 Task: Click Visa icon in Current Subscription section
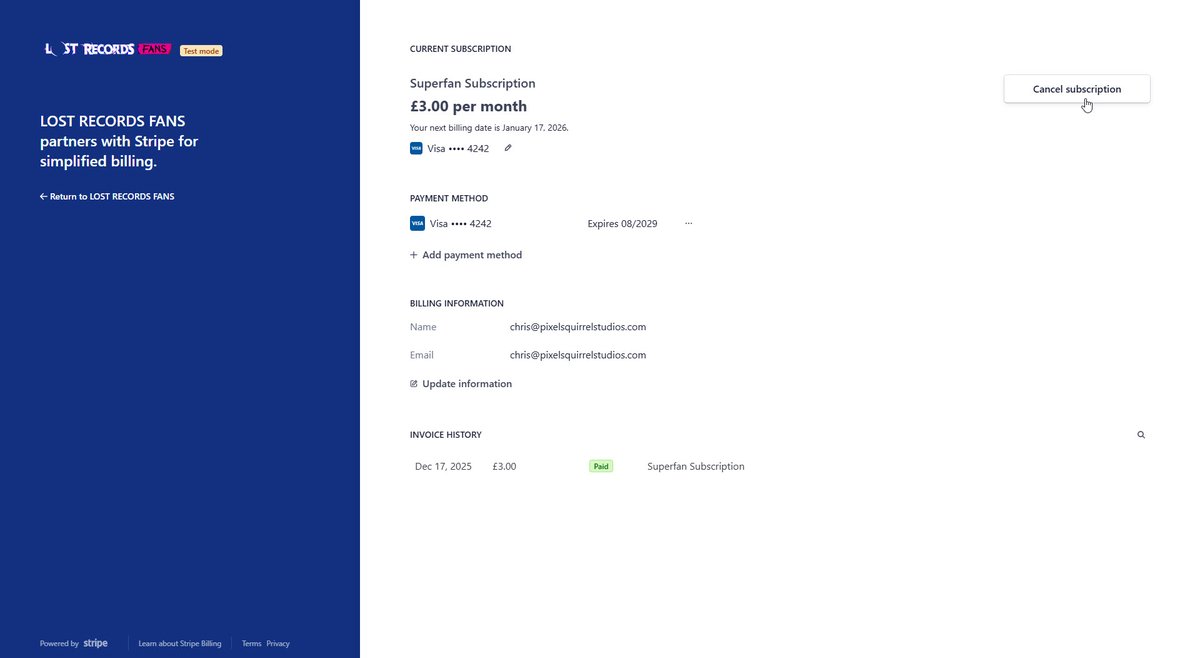click(416, 148)
